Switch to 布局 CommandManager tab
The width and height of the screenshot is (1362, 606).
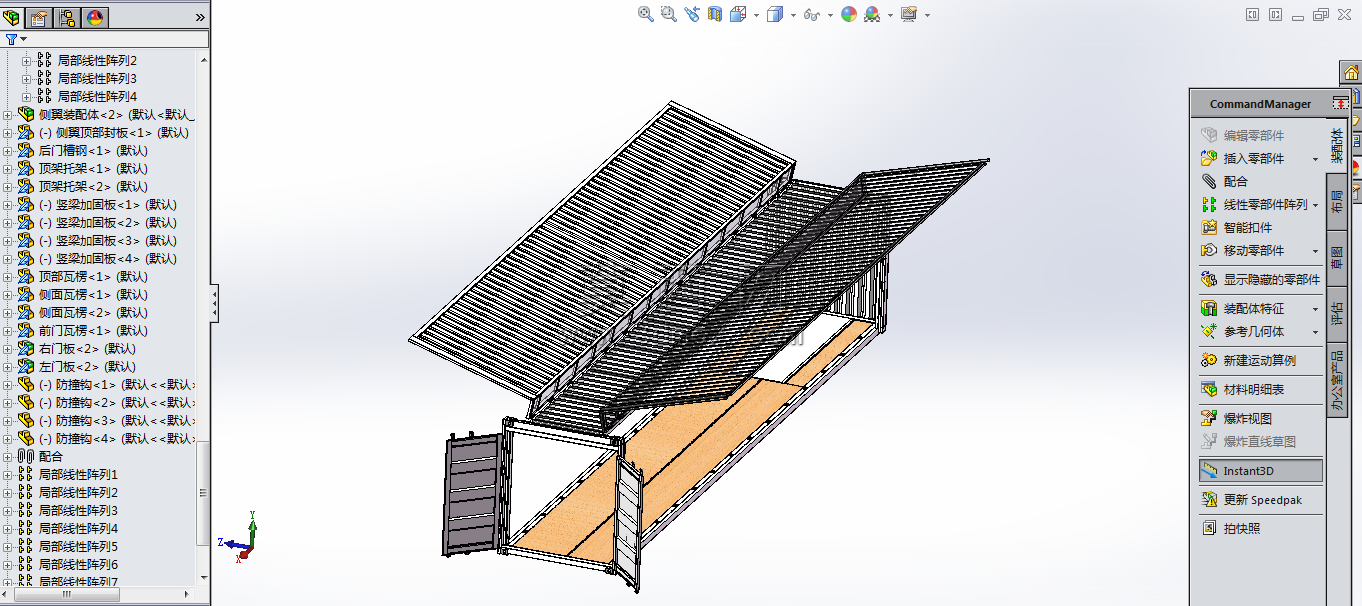[x=1337, y=203]
